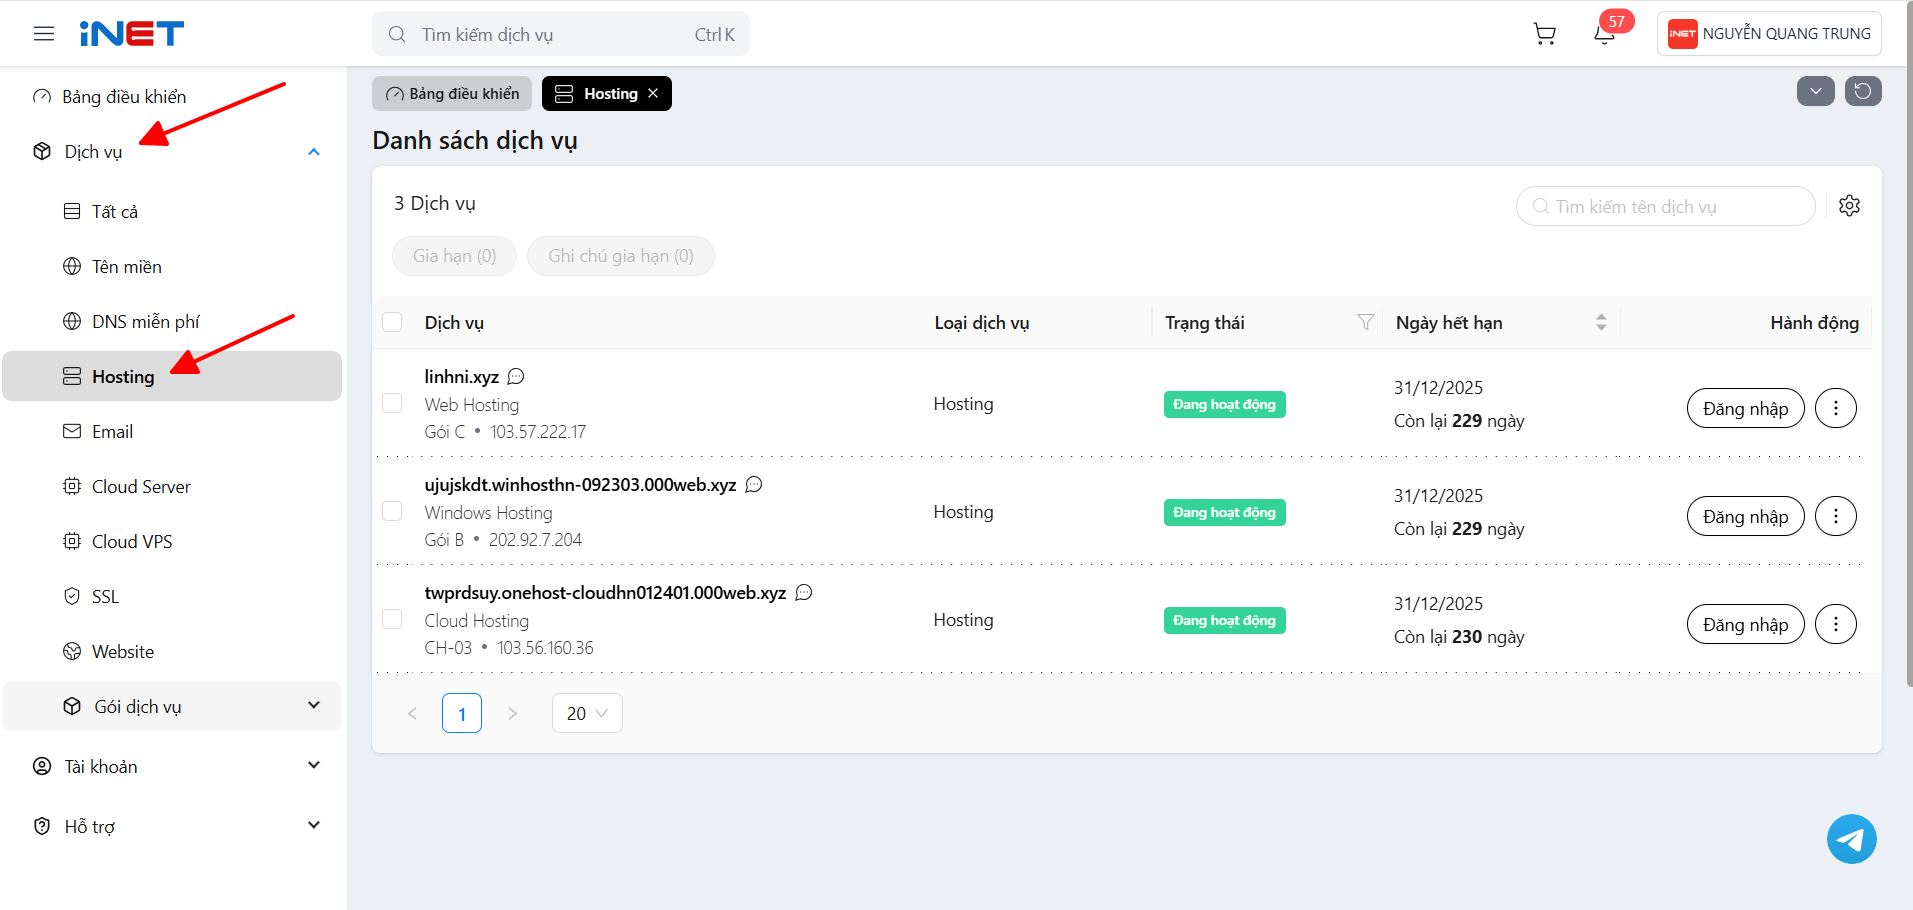Filter by Trạng thái column
The width and height of the screenshot is (1913, 910).
pos(1365,322)
